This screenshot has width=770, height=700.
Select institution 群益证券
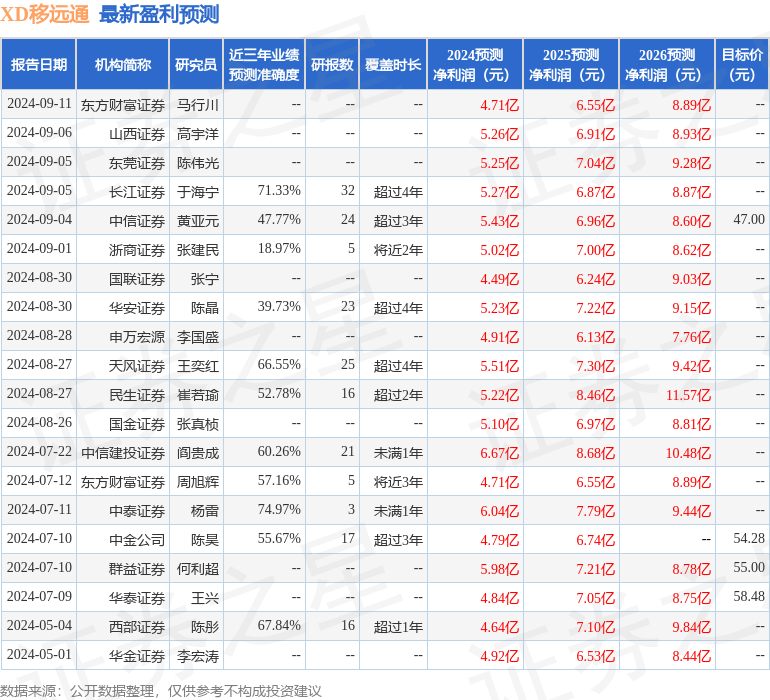(137, 568)
